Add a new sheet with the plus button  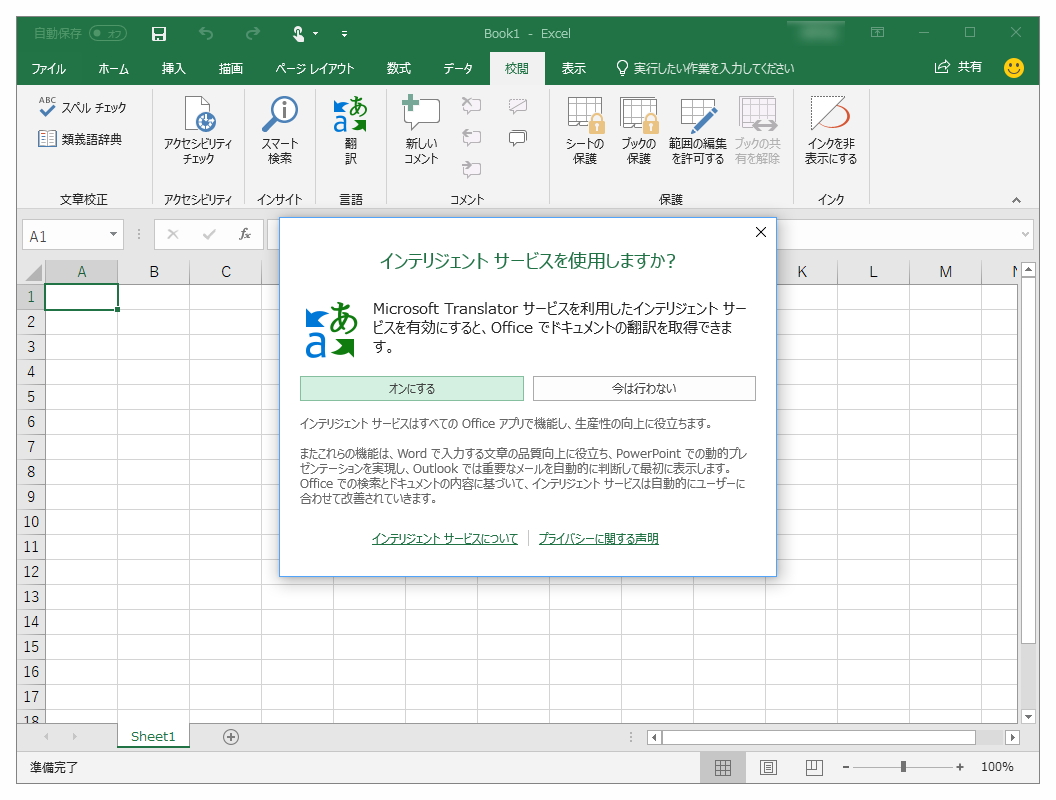point(230,736)
